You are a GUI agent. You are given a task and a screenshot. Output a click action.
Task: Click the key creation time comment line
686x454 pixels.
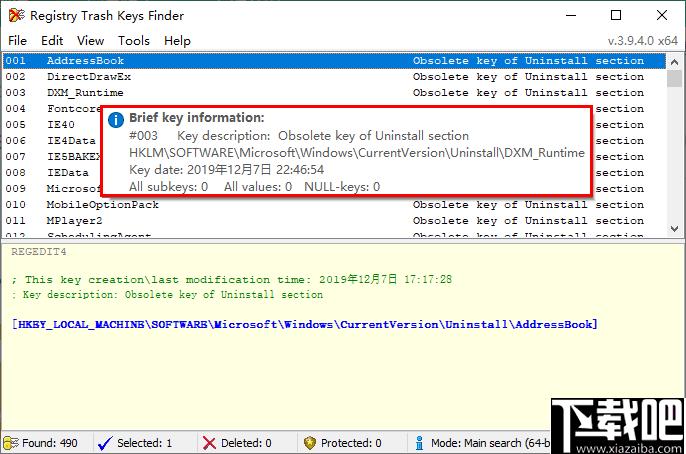[232, 279]
